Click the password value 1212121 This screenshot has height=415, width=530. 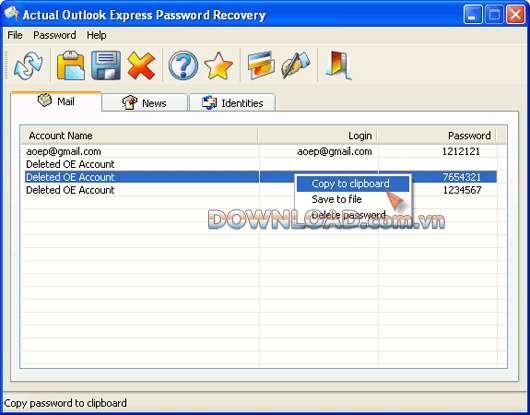(x=461, y=151)
